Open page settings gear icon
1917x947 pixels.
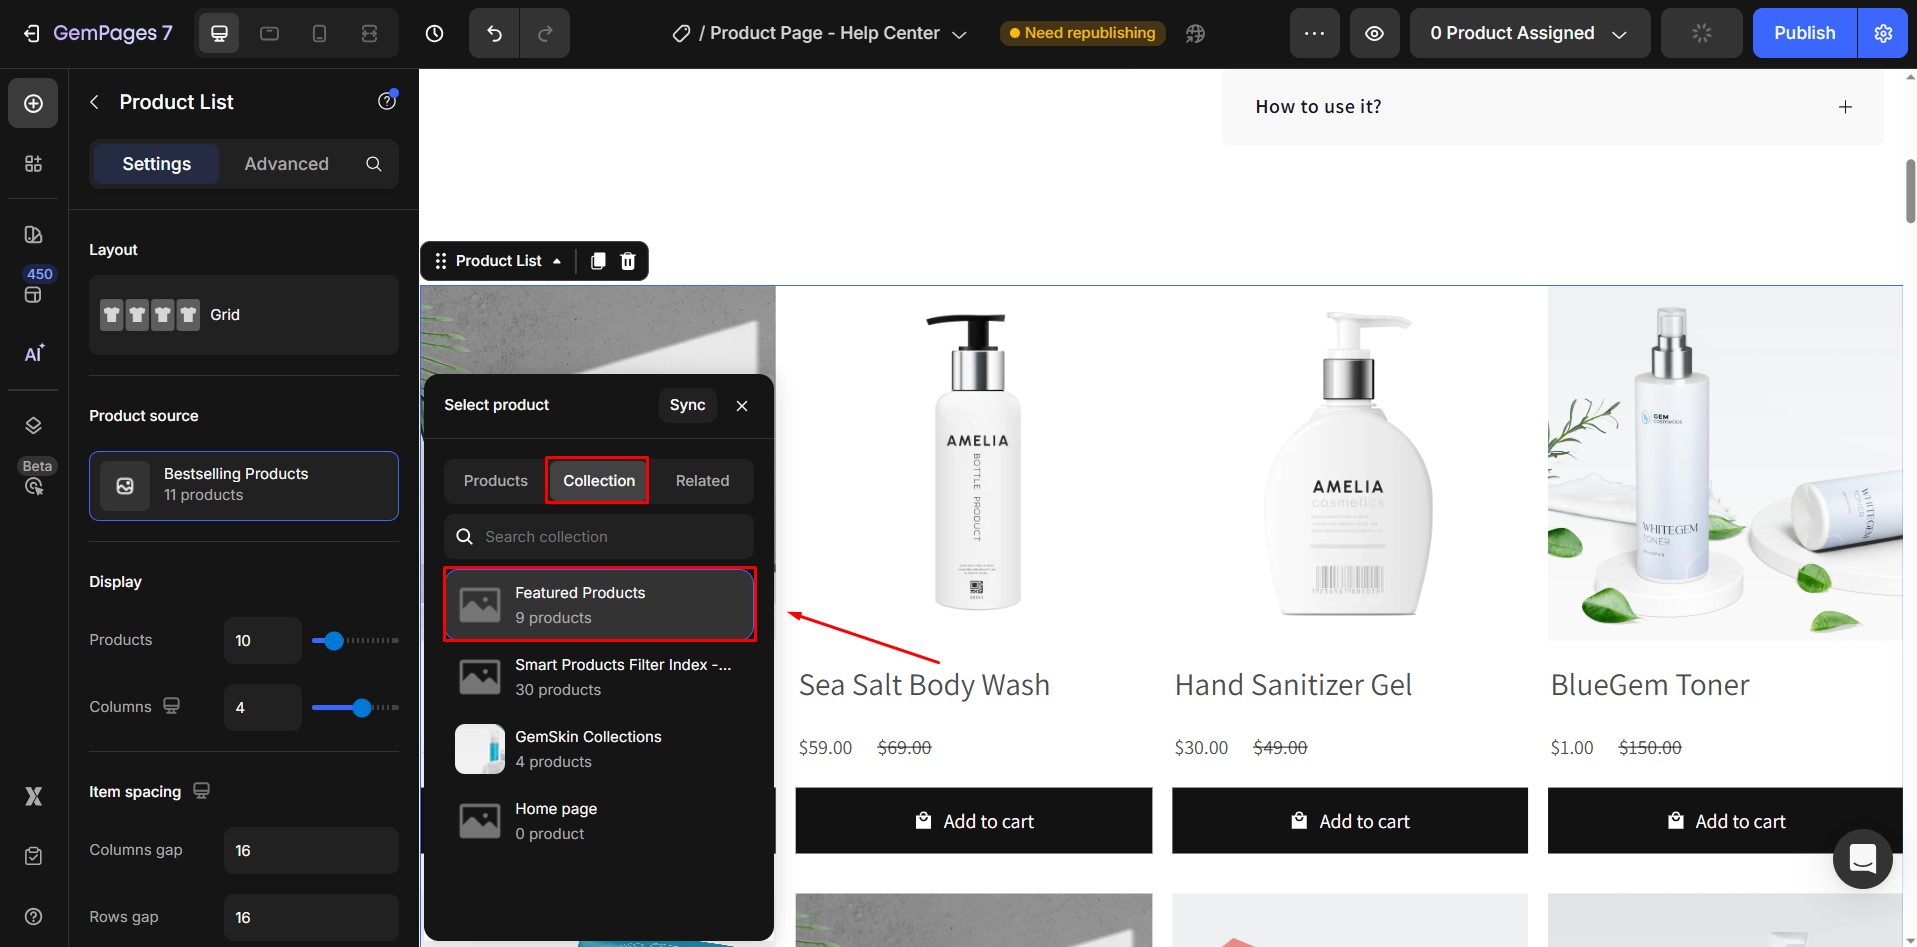[x=1883, y=33]
